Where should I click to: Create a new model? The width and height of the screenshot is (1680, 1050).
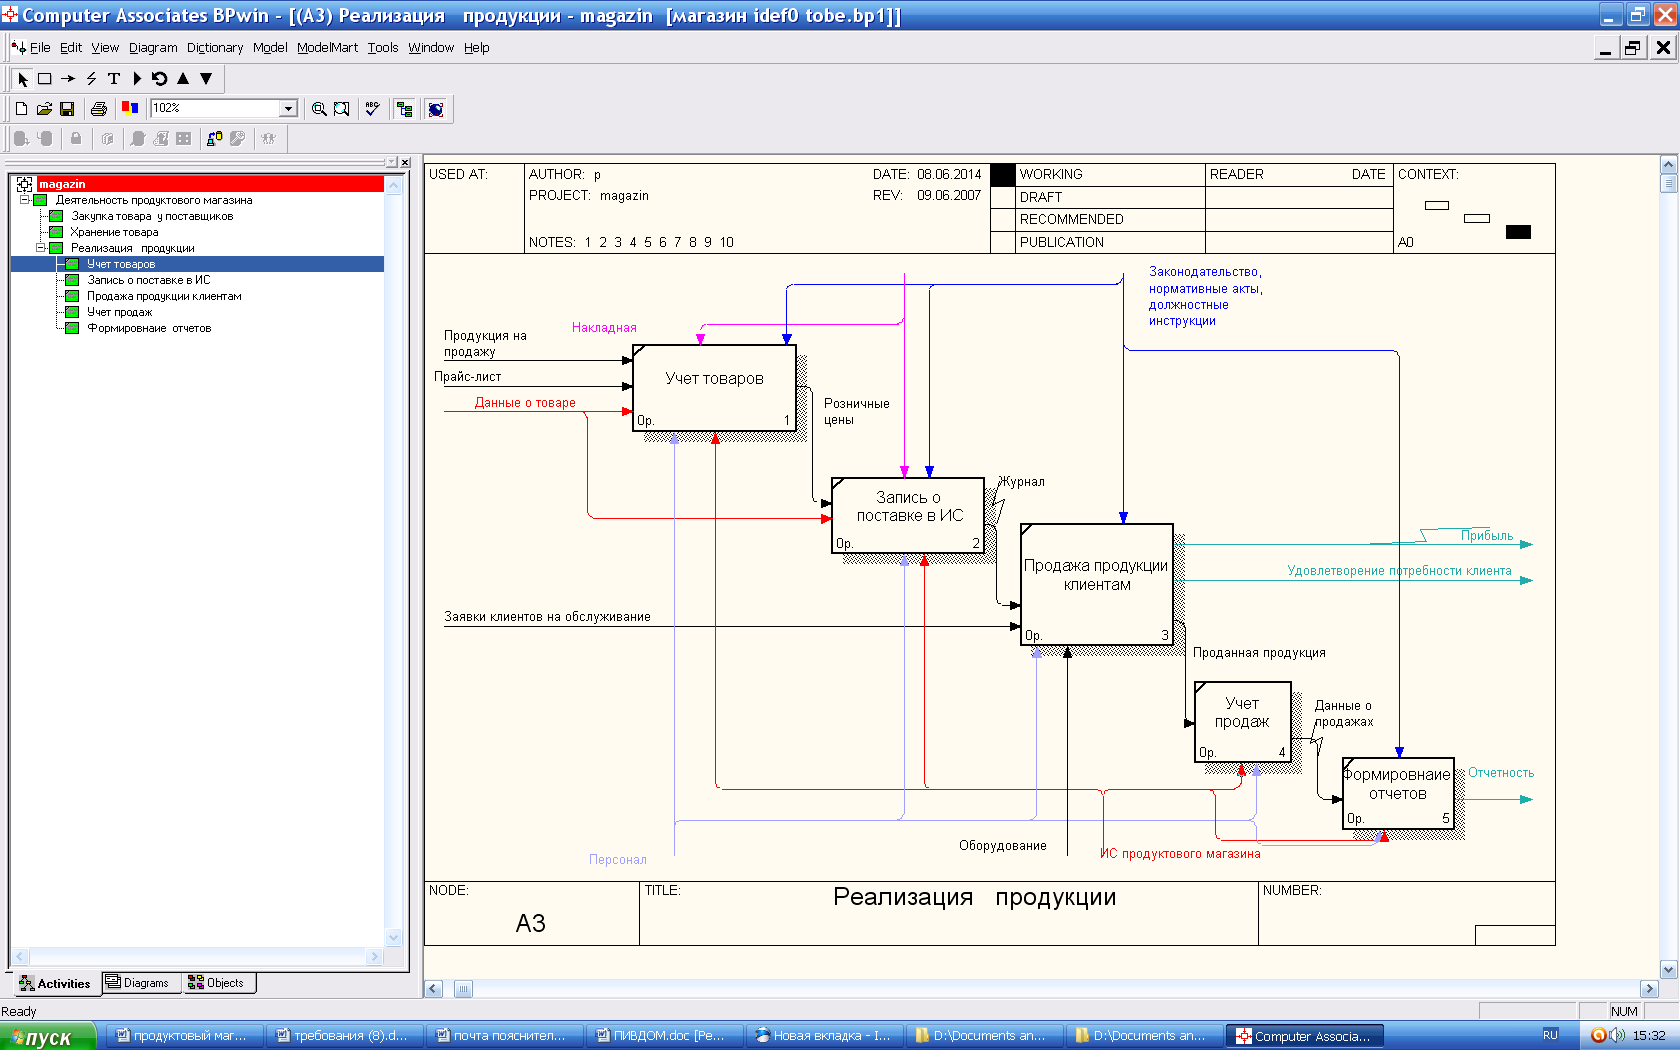tap(21, 109)
